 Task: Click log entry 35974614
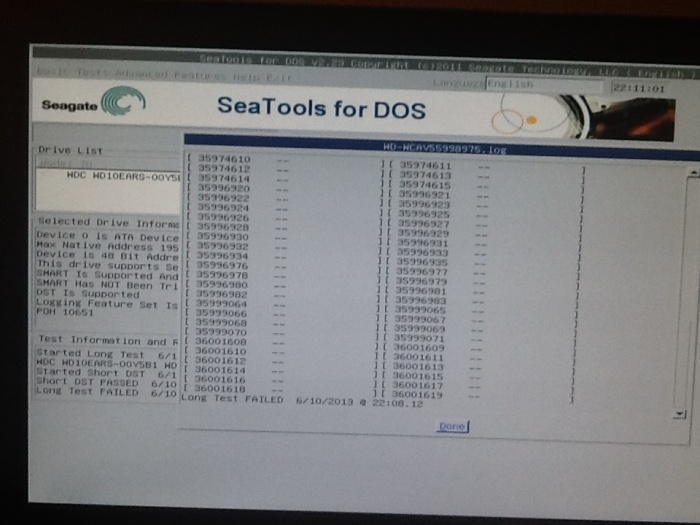pos(224,178)
